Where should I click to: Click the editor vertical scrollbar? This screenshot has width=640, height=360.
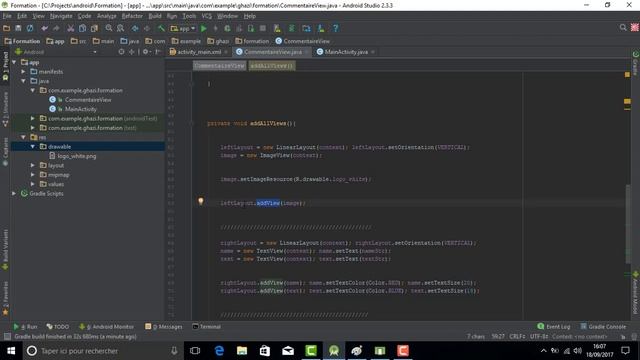[628, 224]
